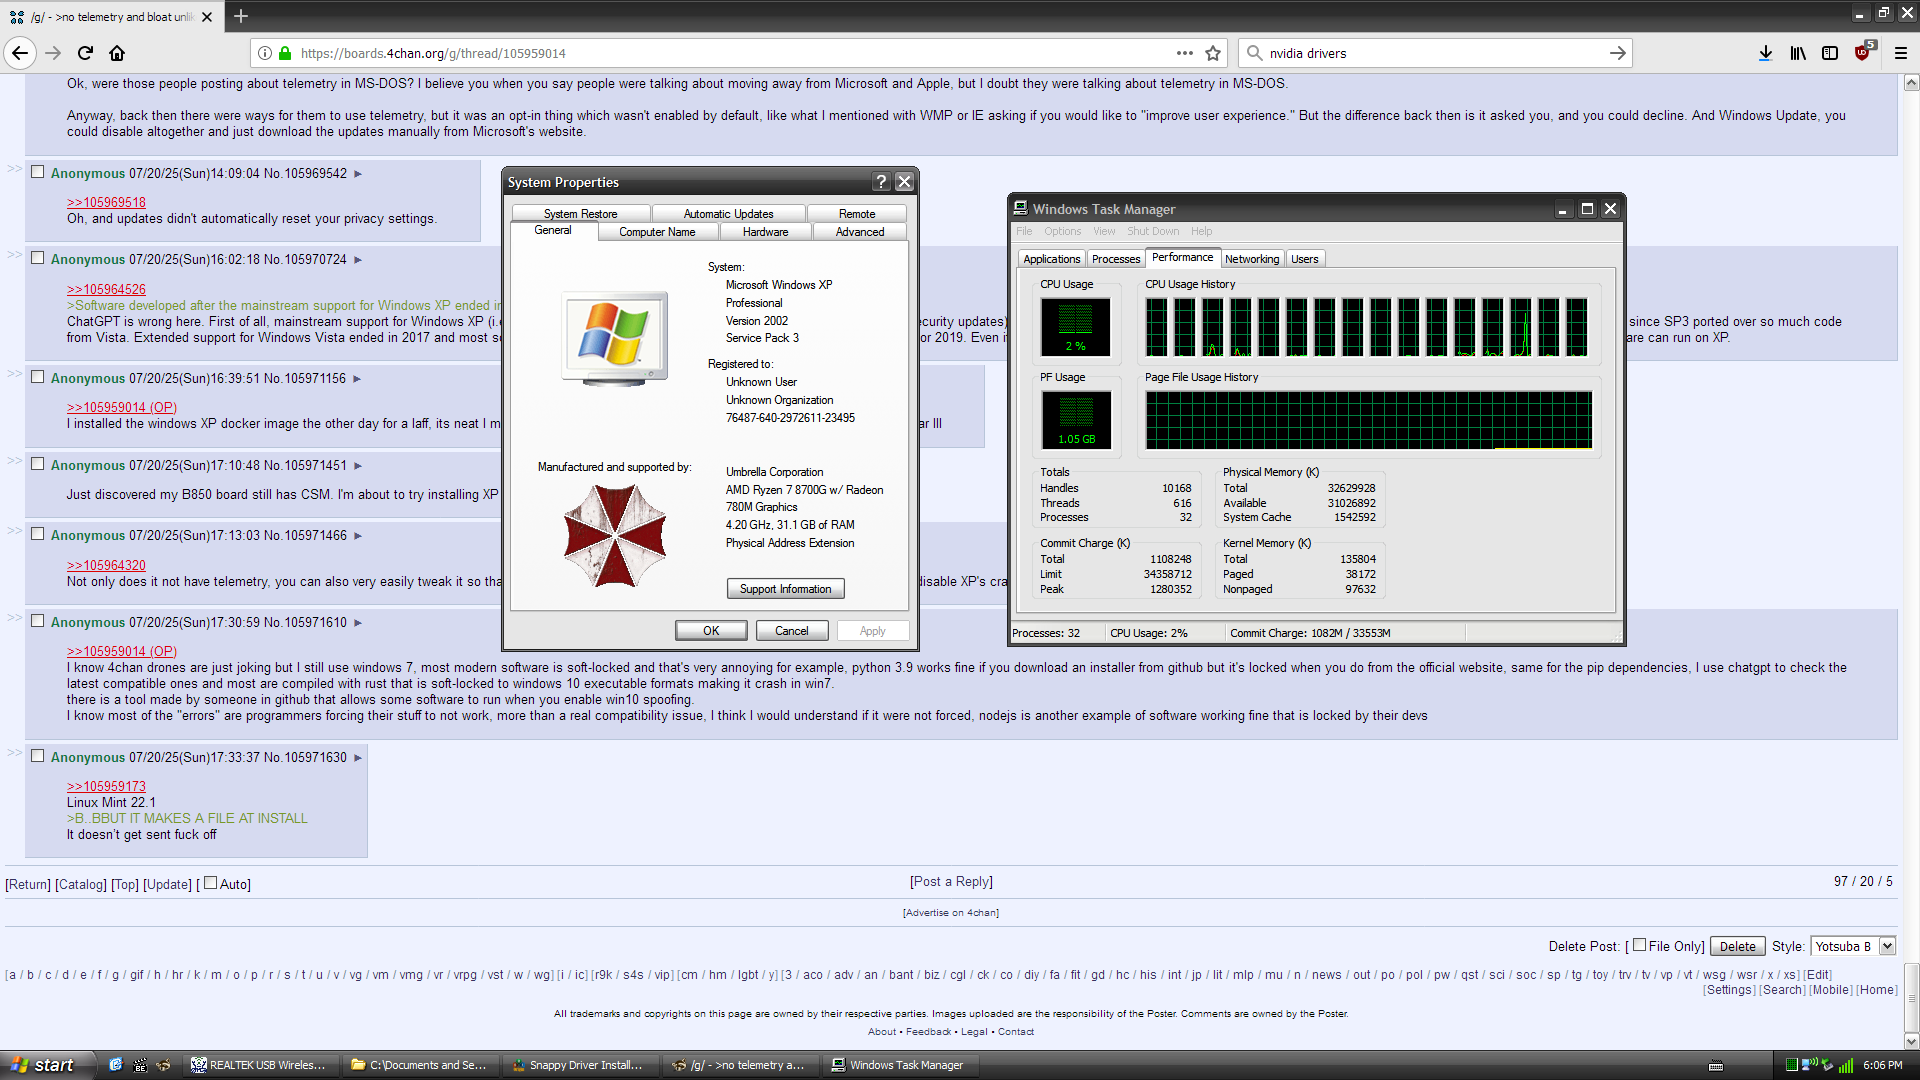1920x1080 pixels.
Task: Open the browser home page icon
Action: [117, 53]
